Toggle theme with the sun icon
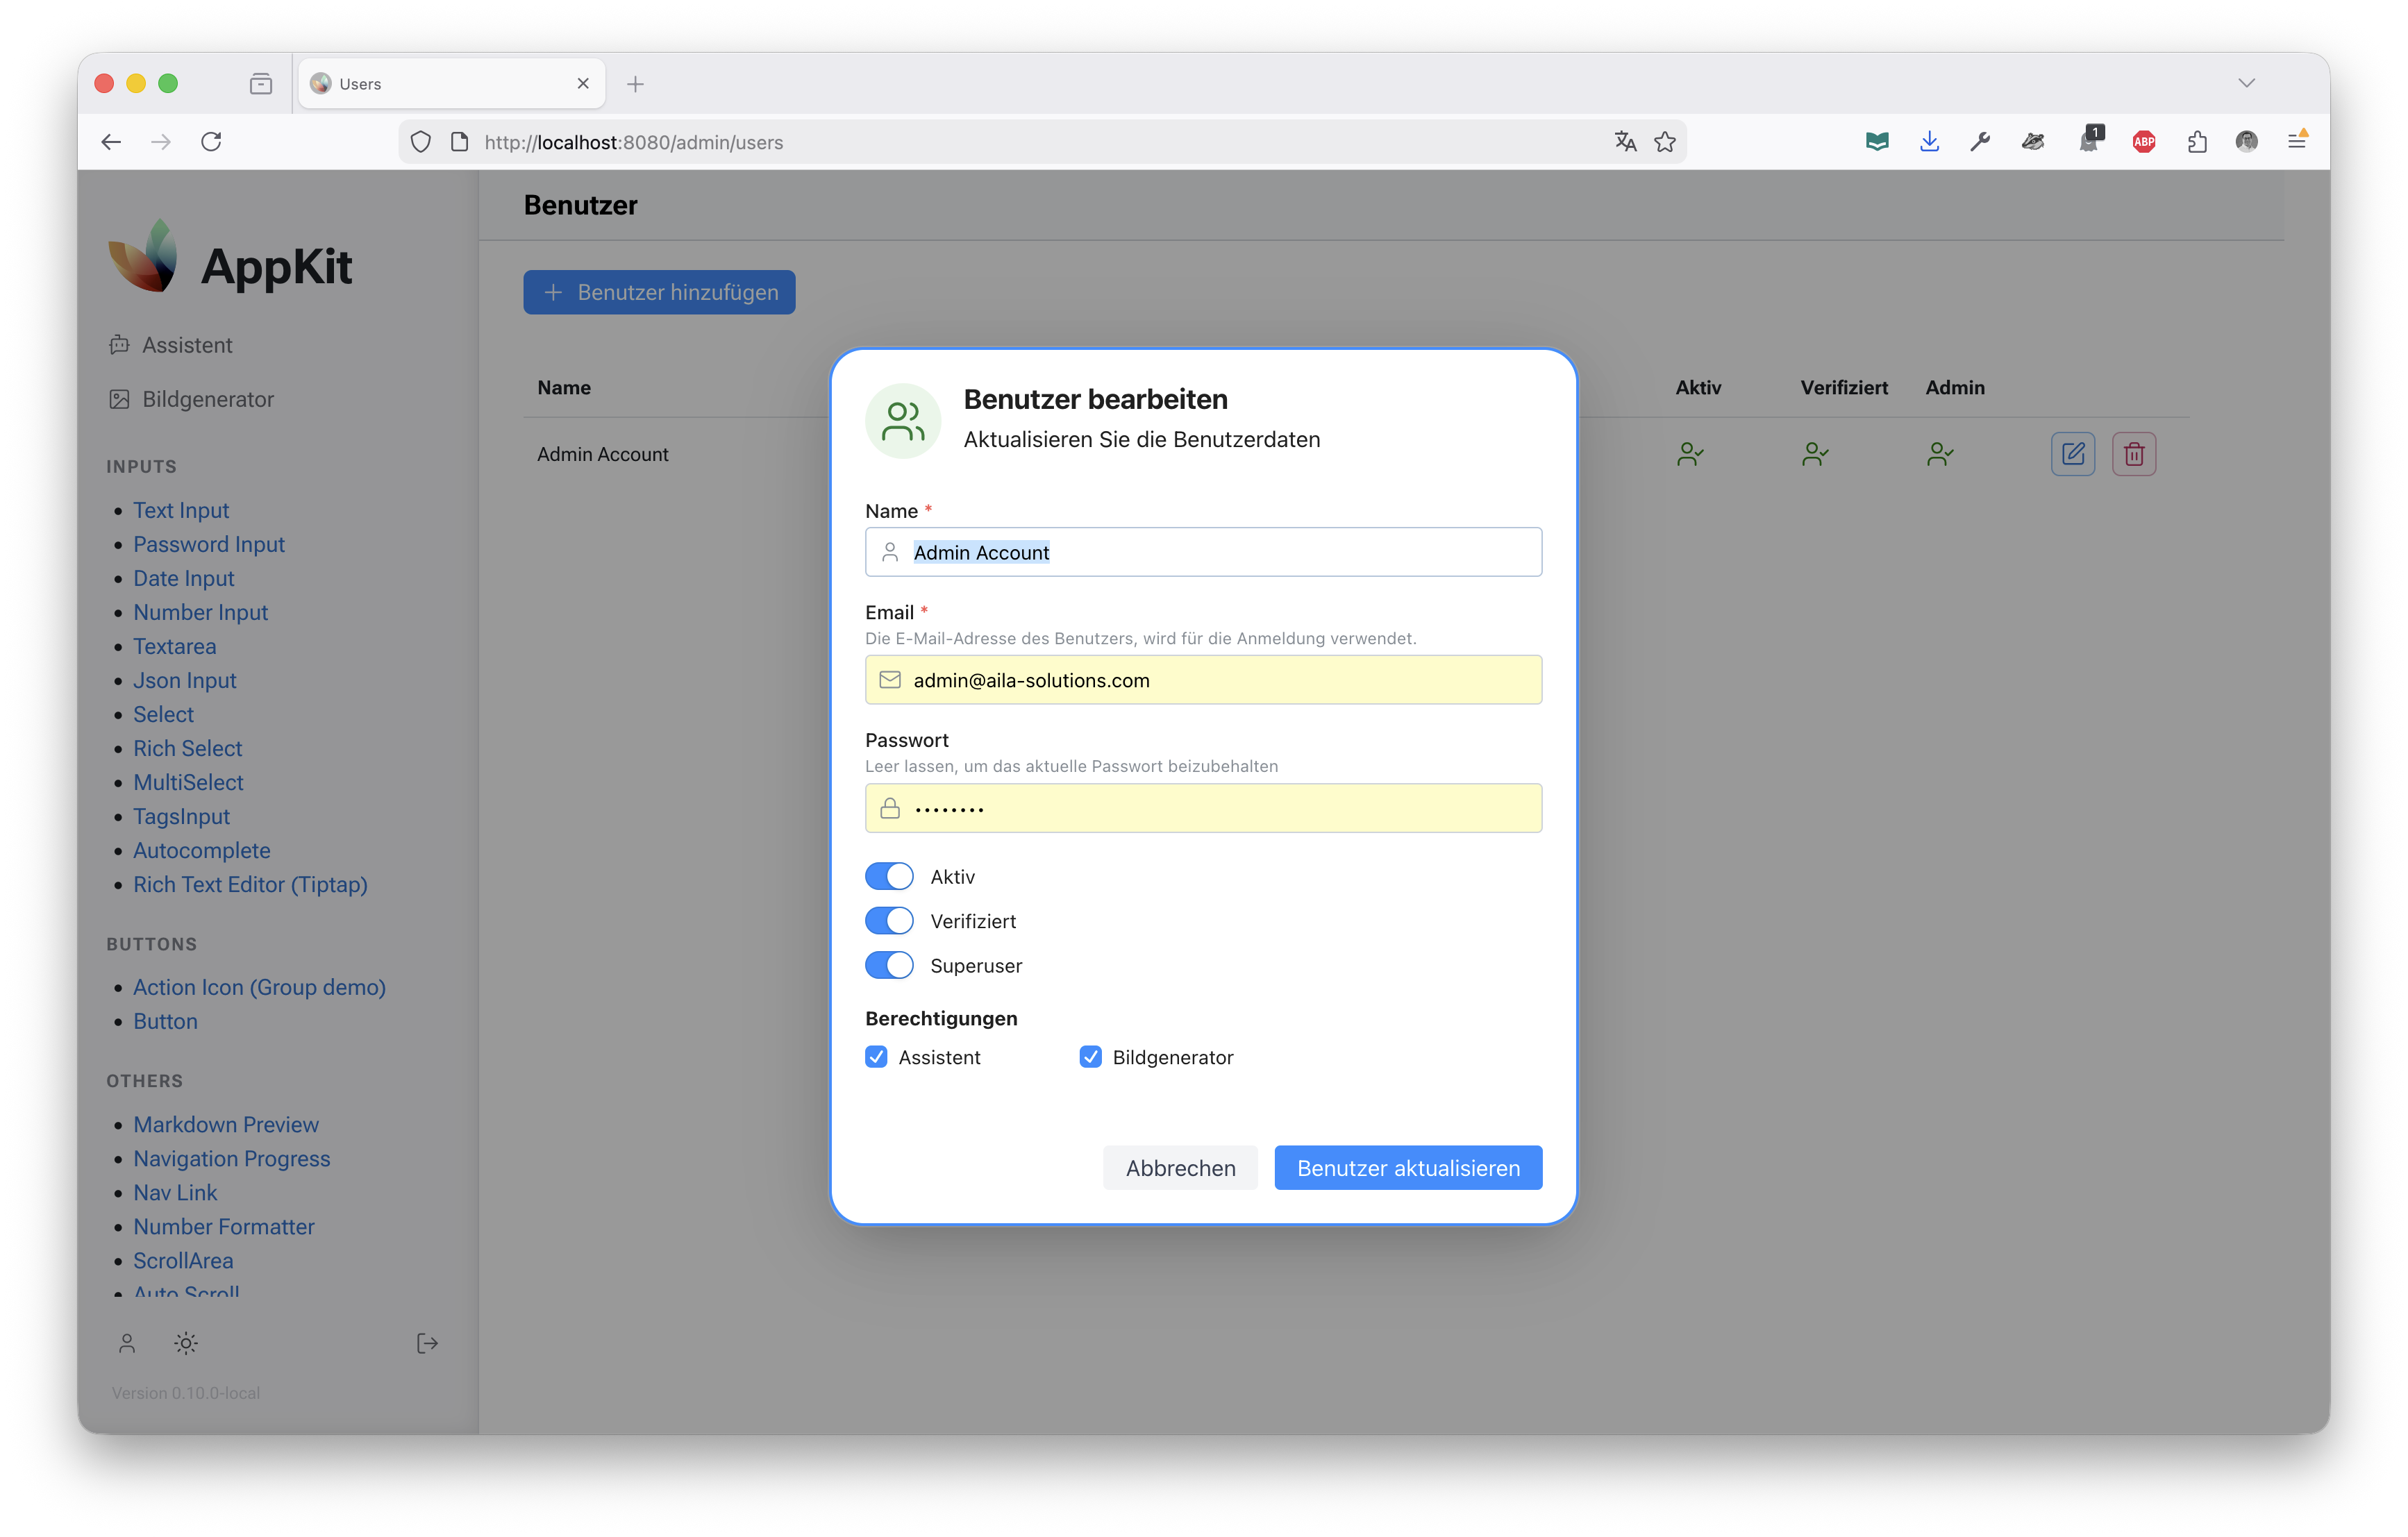Image resolution: width=2408 pixels, height=1537 pixels. 186,1343
